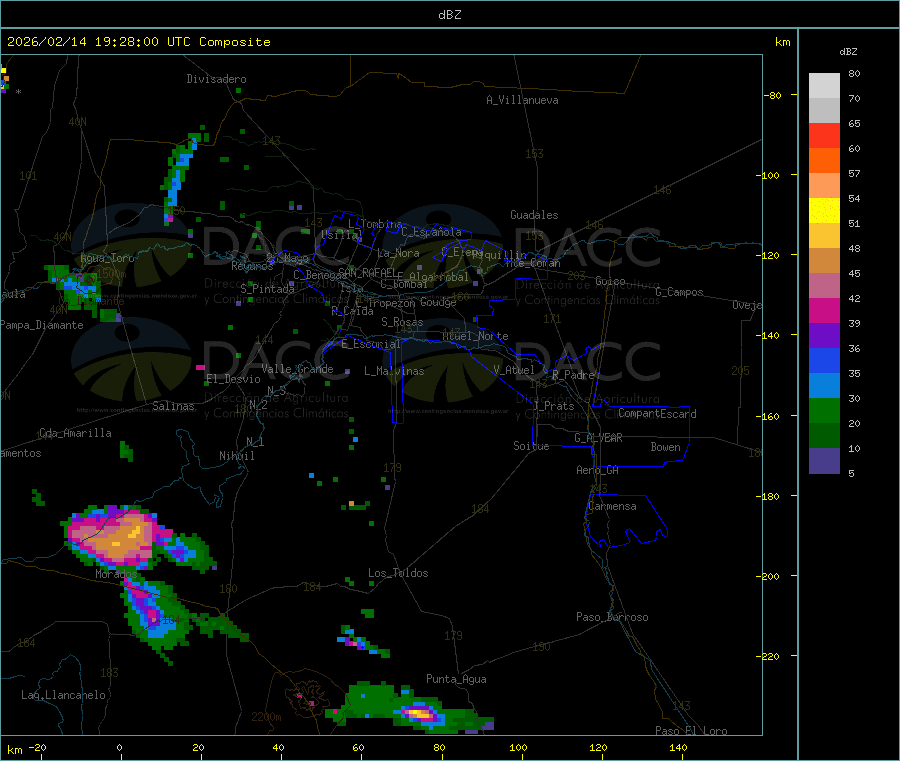Select the J_Prats label

554,406
